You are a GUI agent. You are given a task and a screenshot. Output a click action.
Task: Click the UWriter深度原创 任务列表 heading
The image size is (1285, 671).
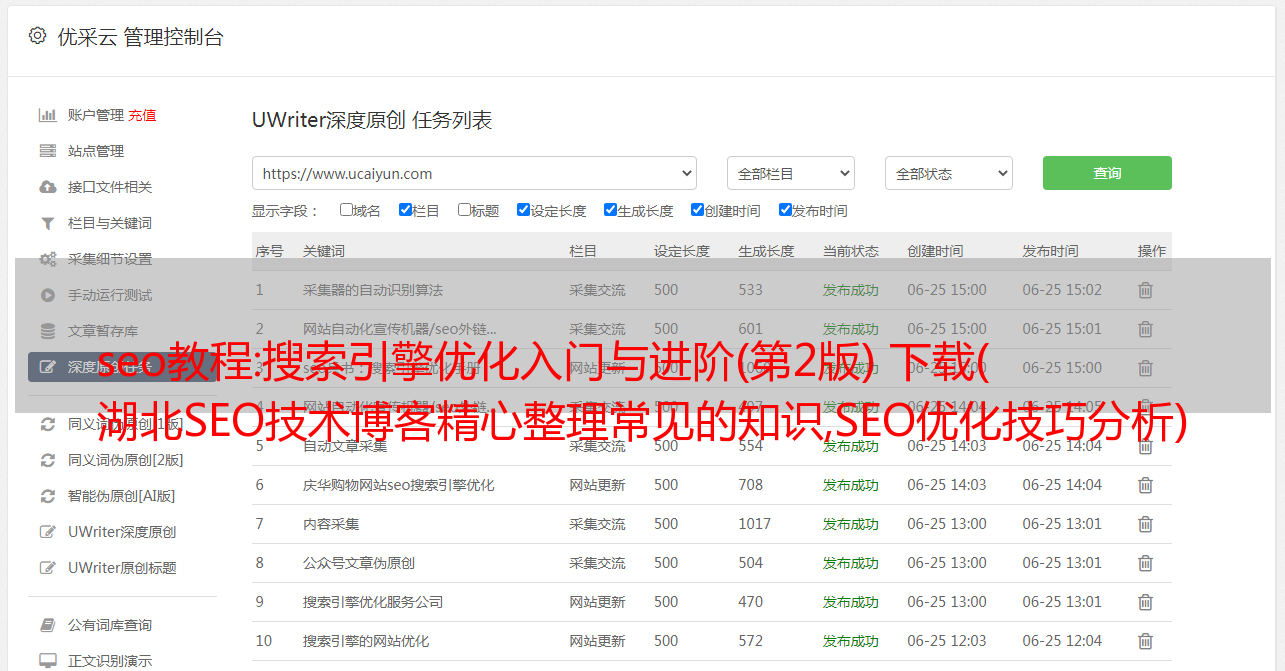pyautogui.click(x=372, y=120)
